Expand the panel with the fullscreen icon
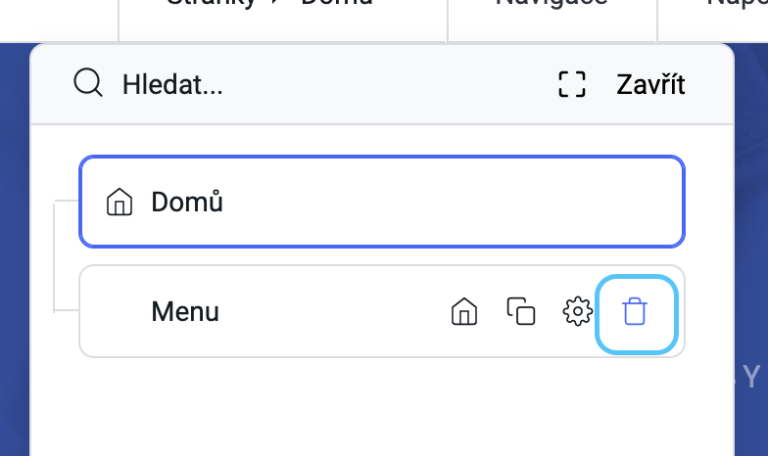Screen dimensions: 768x456 [572, 84]
